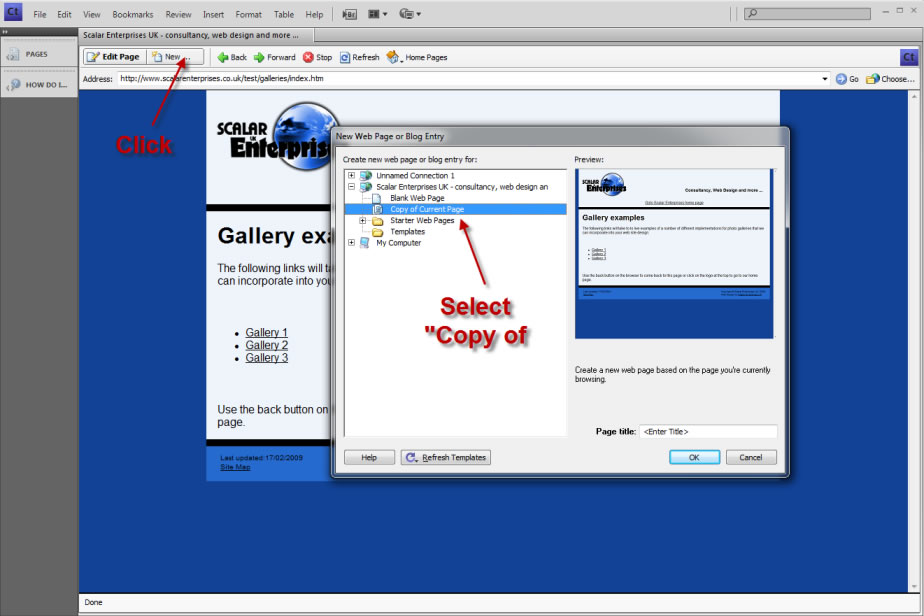Click the Ct icon at toolbar right
This screenshot has width=924, height=616.
[x=909, y=57]
